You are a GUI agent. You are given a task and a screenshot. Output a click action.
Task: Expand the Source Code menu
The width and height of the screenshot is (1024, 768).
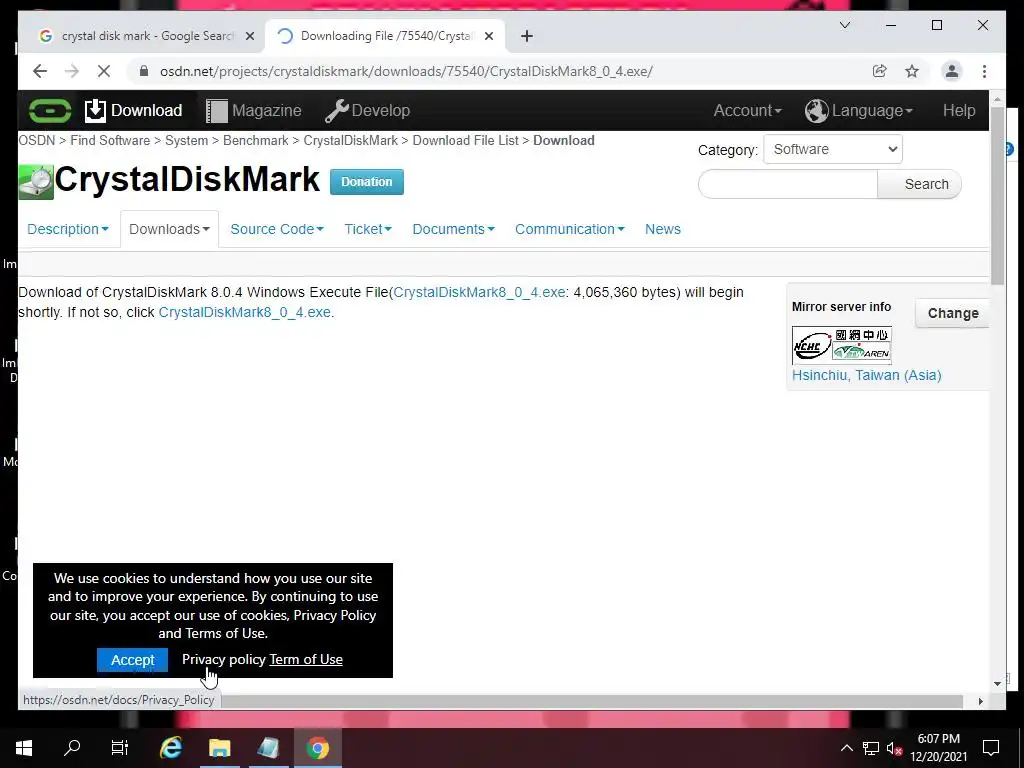coord(277,229)
